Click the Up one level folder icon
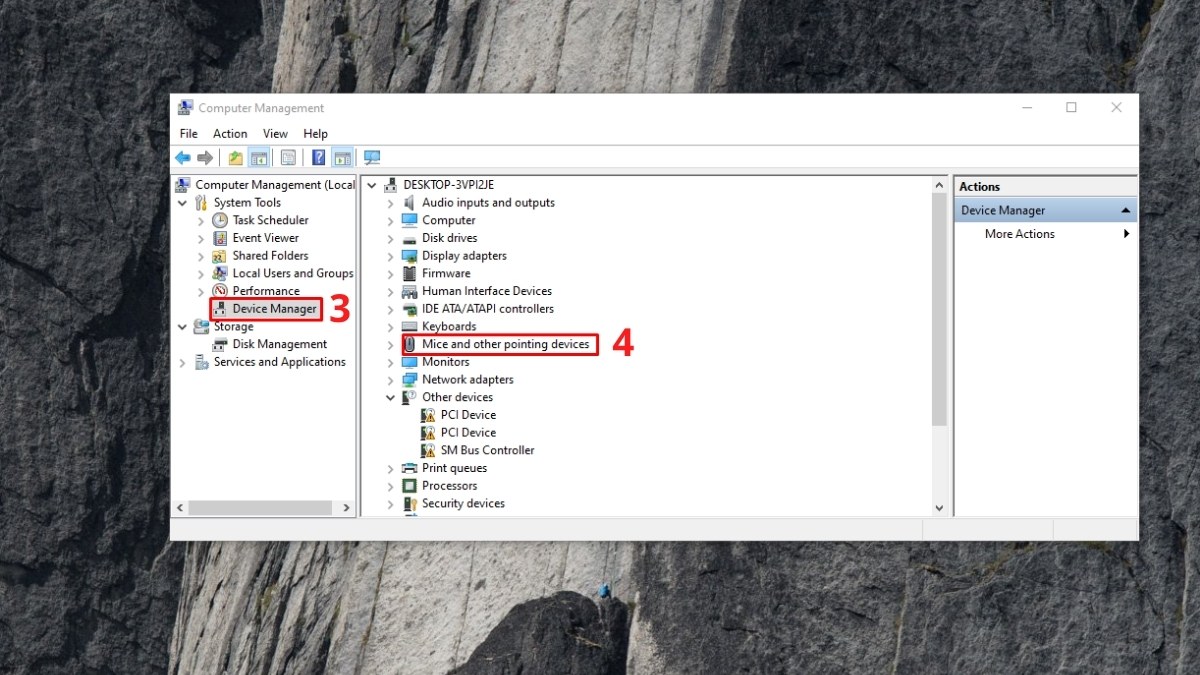Image resolution: width=1200 pixels, height=675 pixels. tap(236, 158)
